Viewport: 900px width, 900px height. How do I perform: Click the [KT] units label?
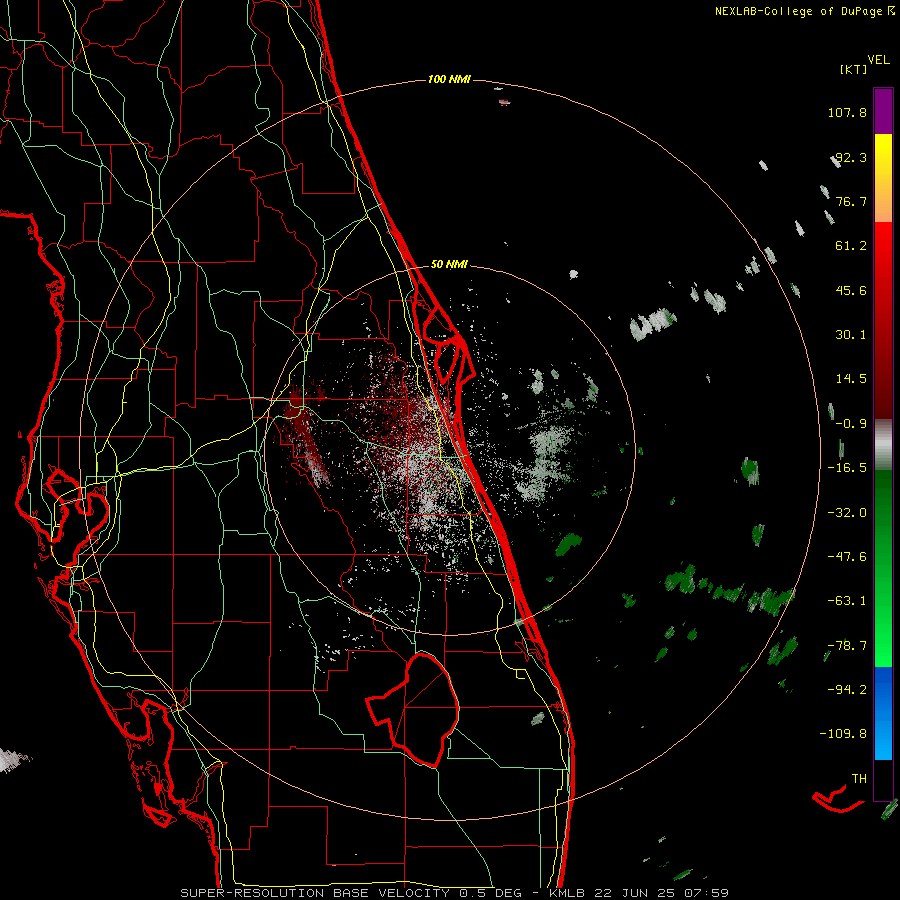click(853, 69)
